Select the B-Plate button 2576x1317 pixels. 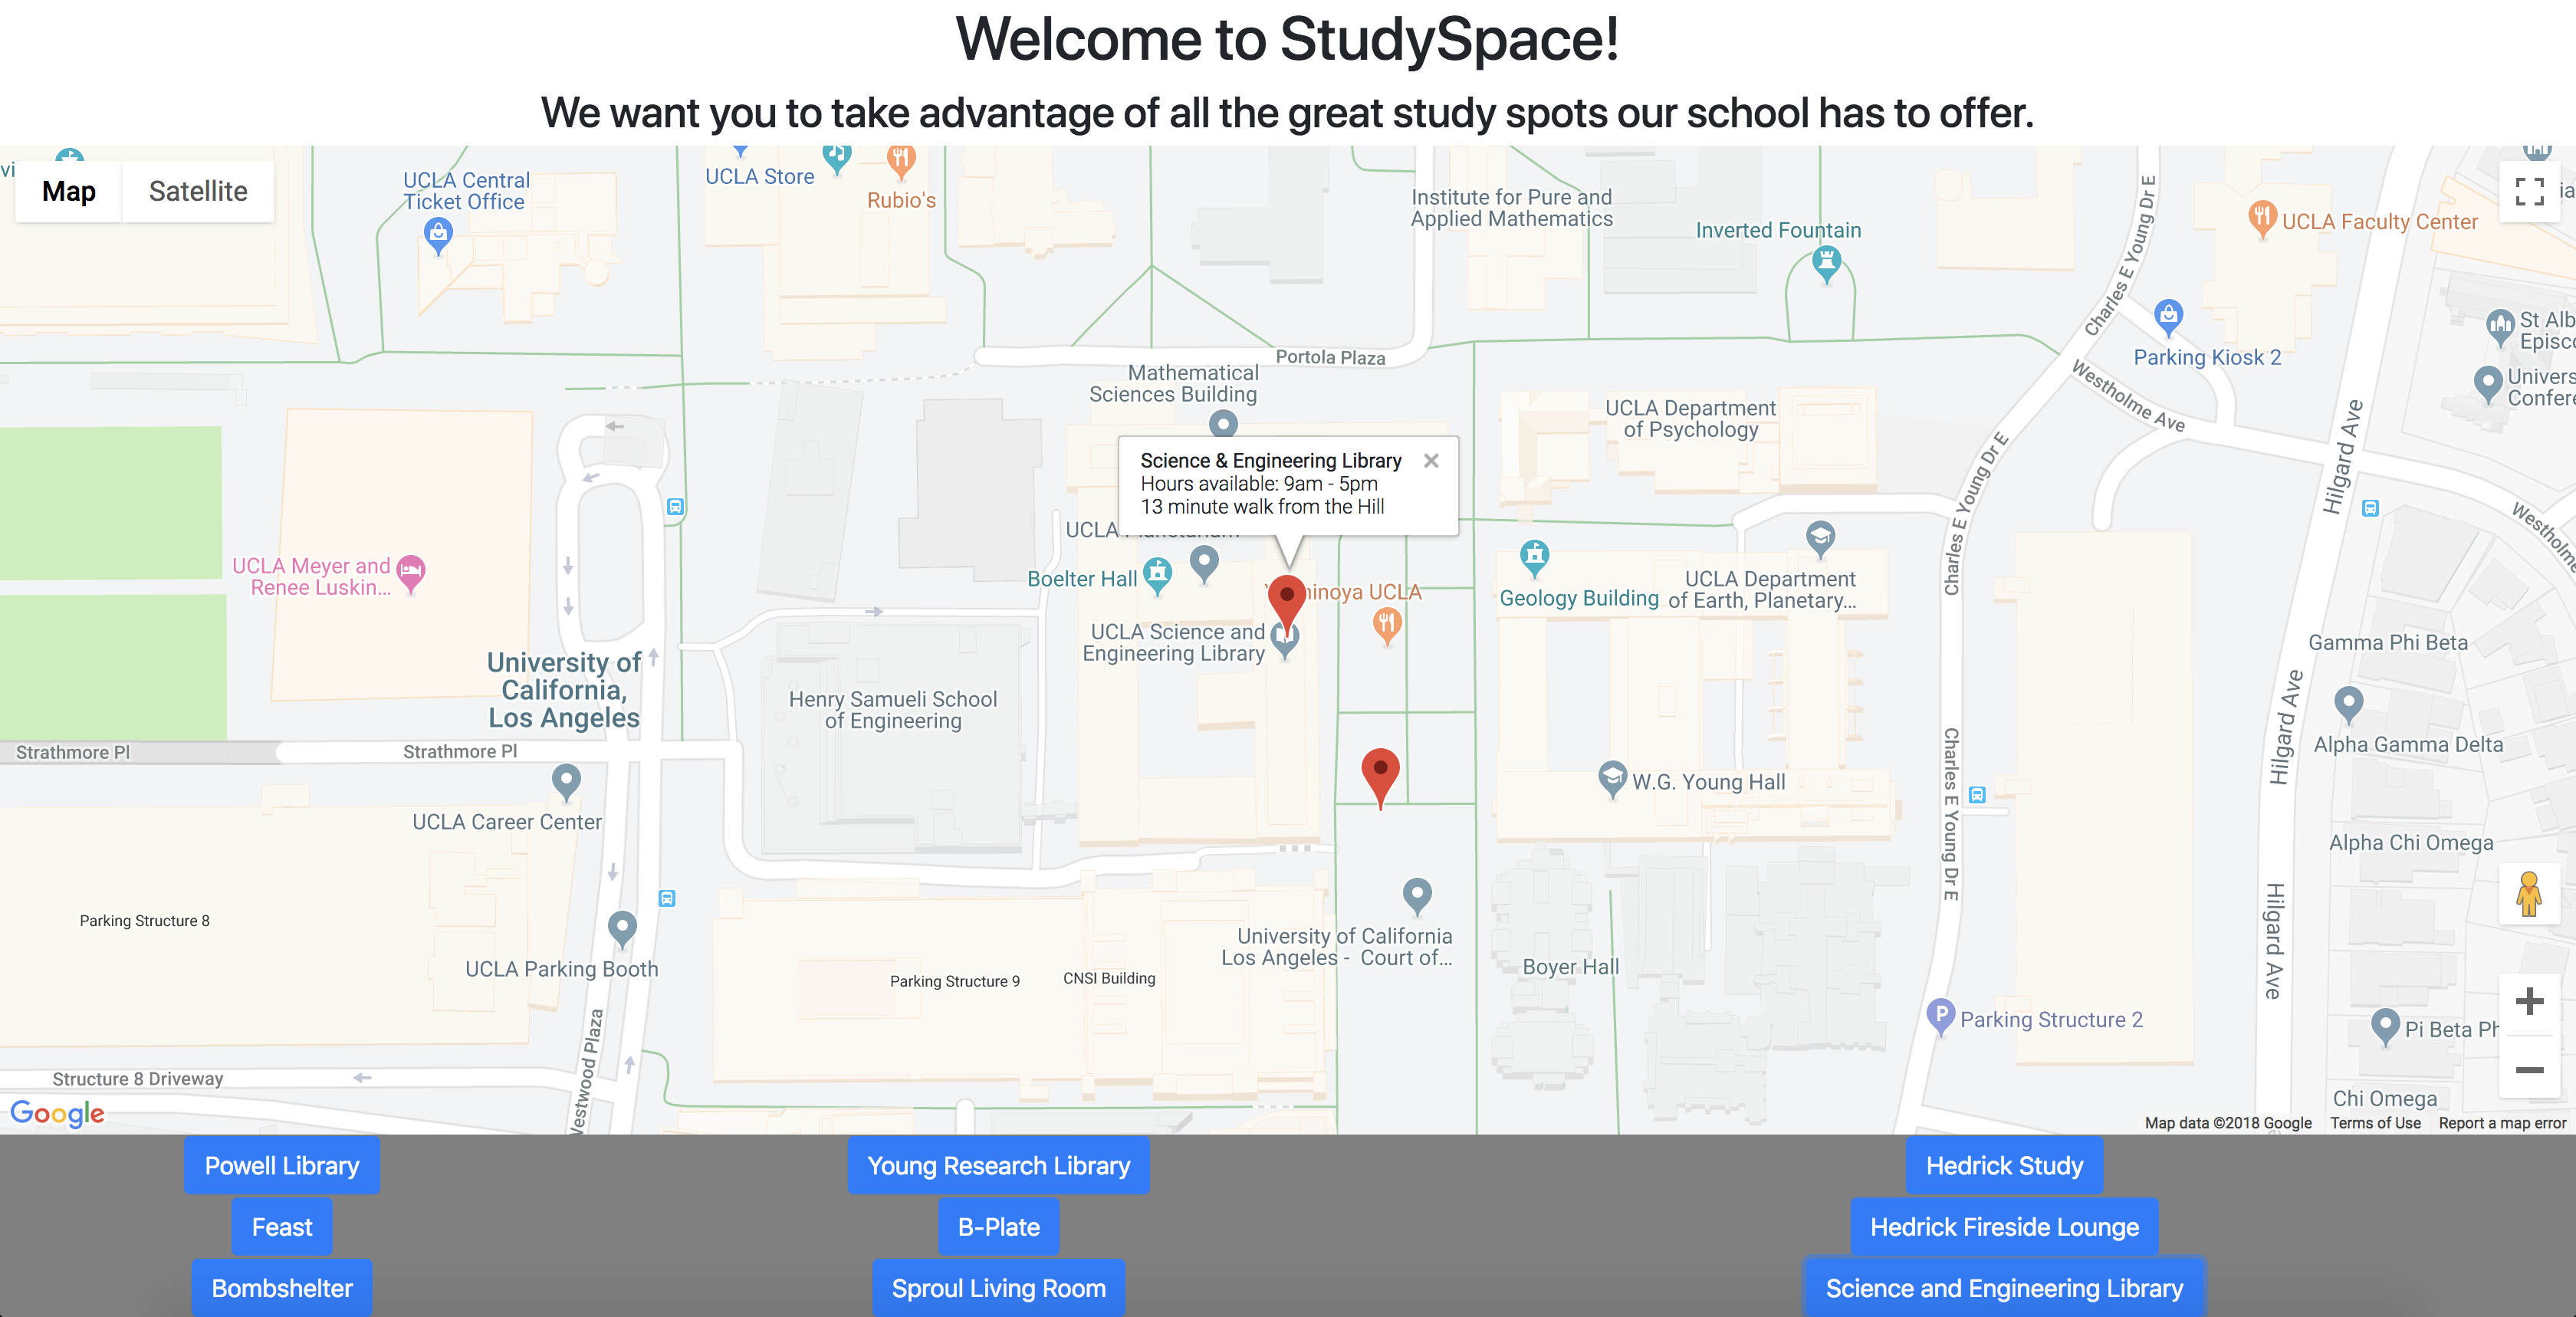[x=999, y=1227]
